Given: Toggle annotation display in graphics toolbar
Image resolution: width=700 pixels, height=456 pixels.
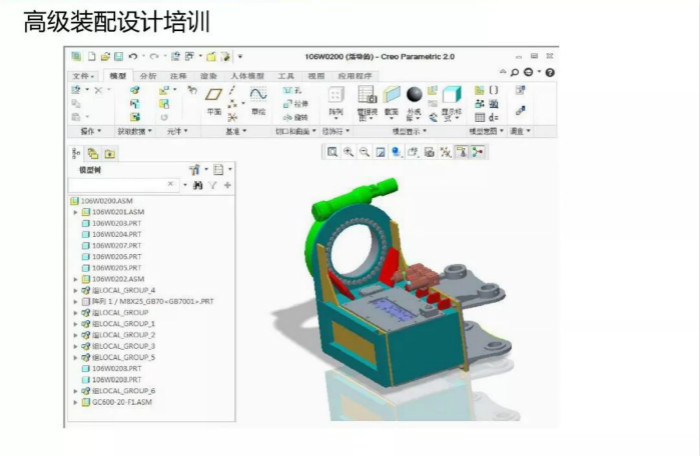Looking at the screenshot, I should pyautogui.click(x=462, y=152).
